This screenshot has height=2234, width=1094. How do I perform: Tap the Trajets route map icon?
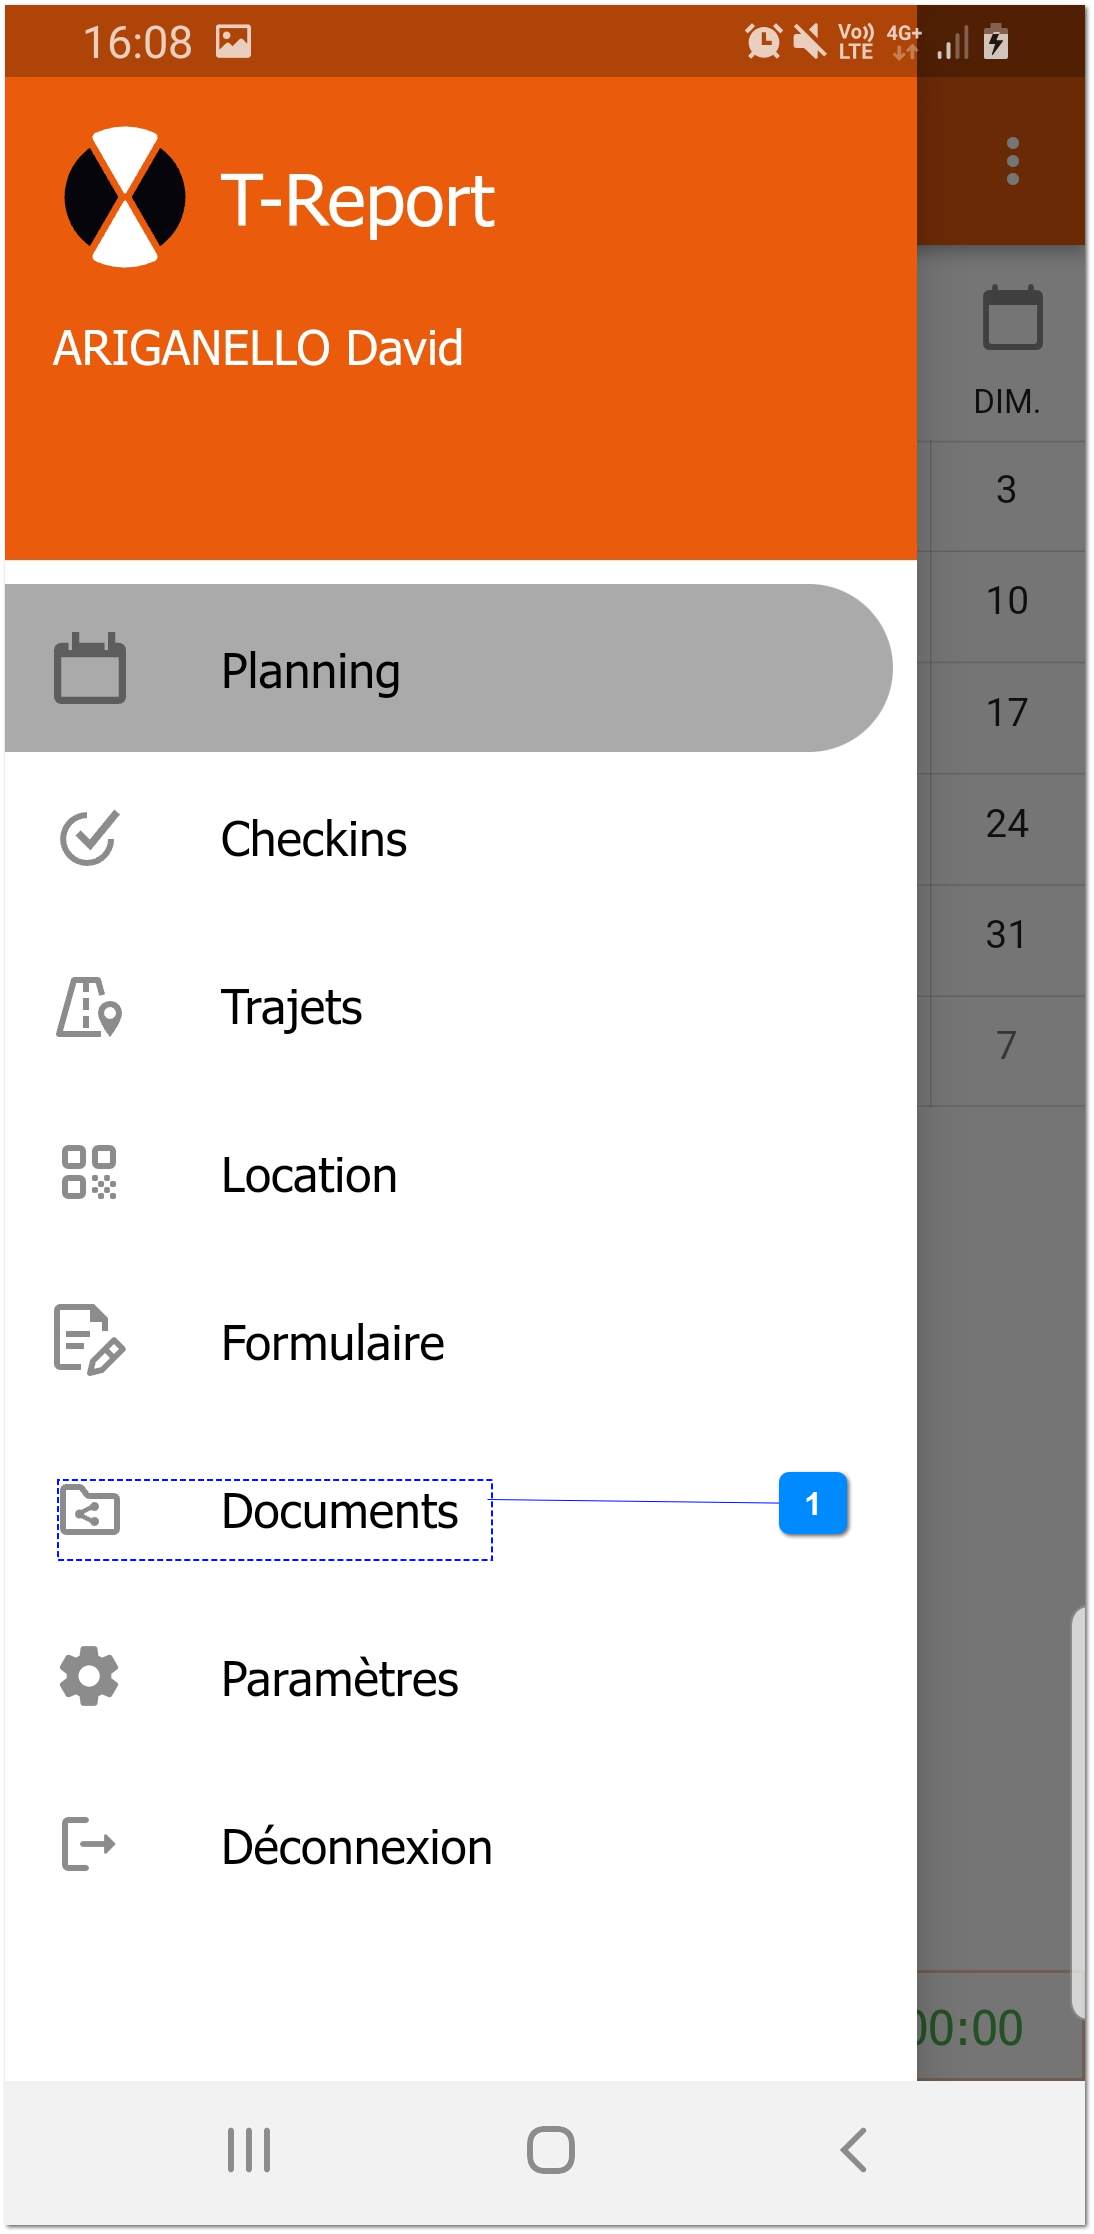[90, 1007]
